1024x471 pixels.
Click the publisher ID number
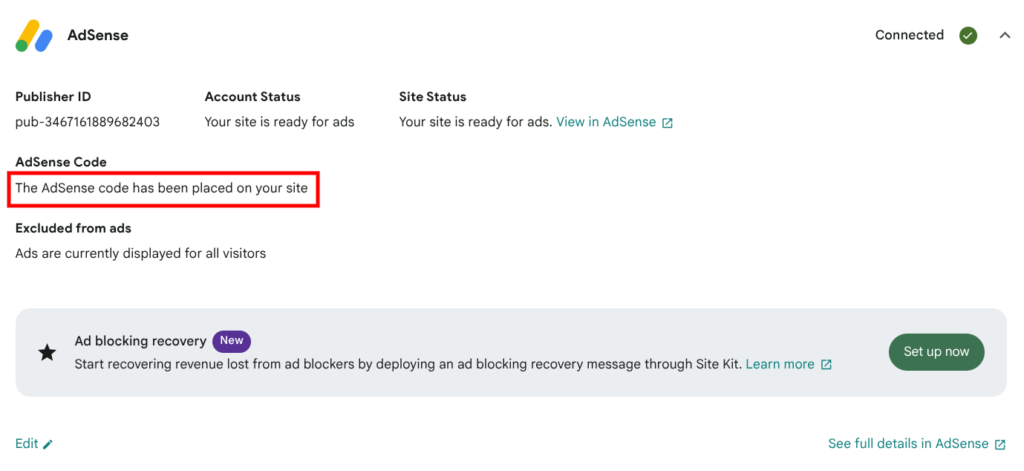[87, 122]
